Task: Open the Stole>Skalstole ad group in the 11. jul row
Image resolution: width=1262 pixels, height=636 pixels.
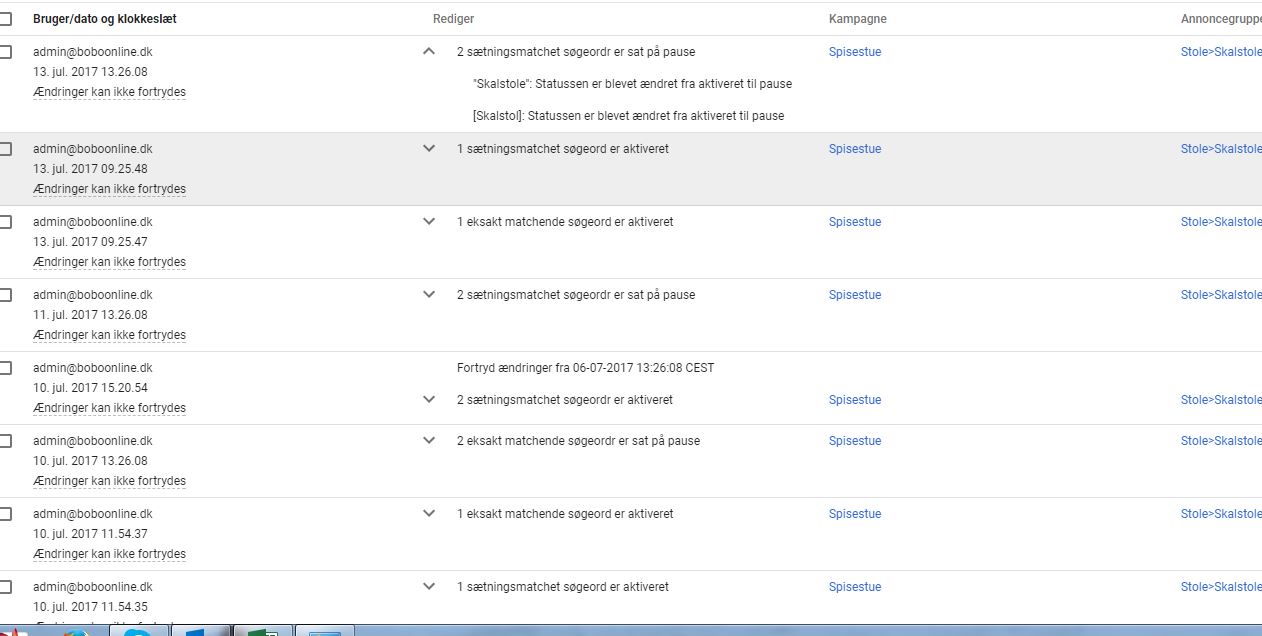Action: click(1220, 295)
